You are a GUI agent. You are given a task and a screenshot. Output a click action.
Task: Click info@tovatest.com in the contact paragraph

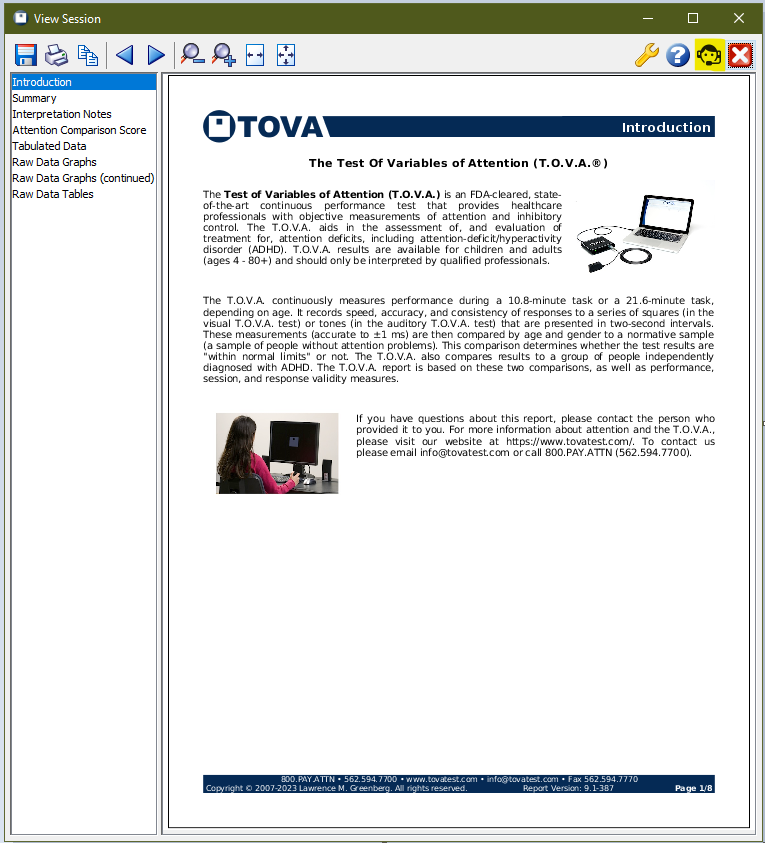click(464, 453)
